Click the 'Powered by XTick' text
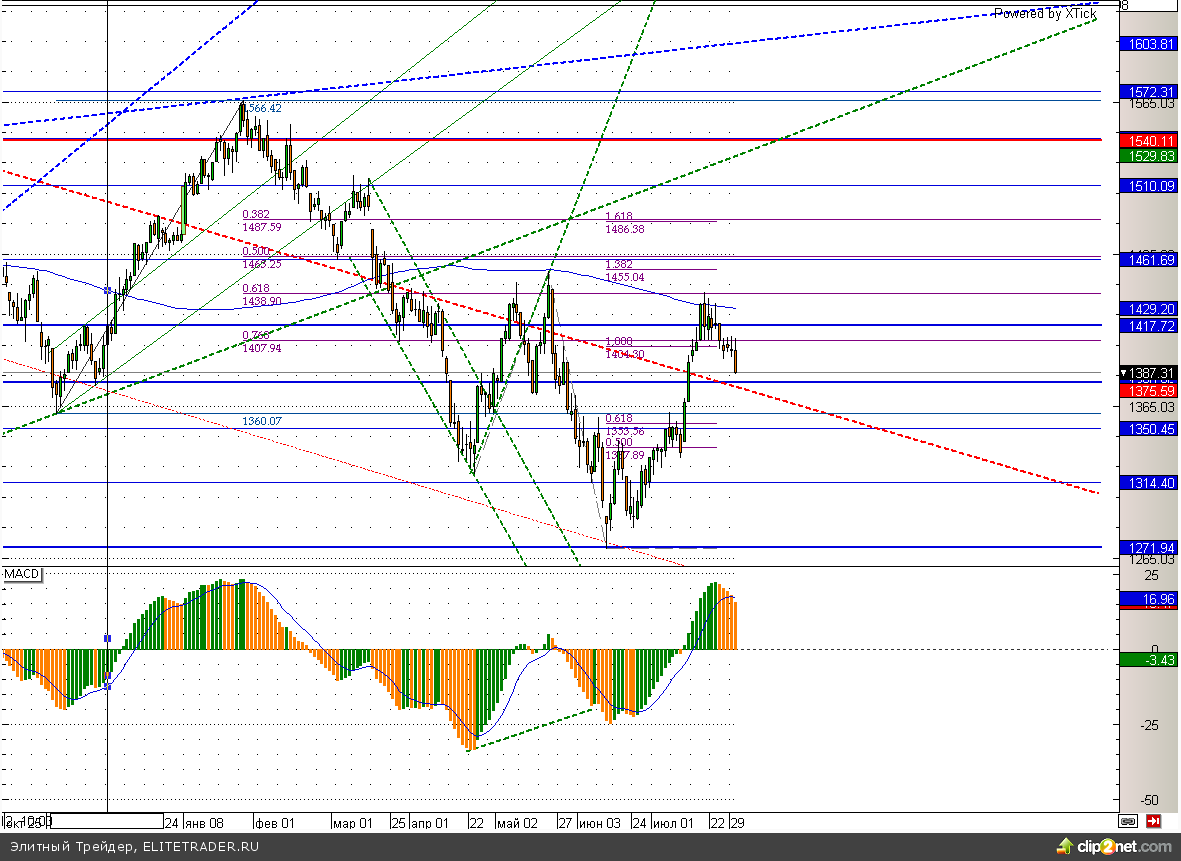The image size is (1181, 861). (1044, 13)
